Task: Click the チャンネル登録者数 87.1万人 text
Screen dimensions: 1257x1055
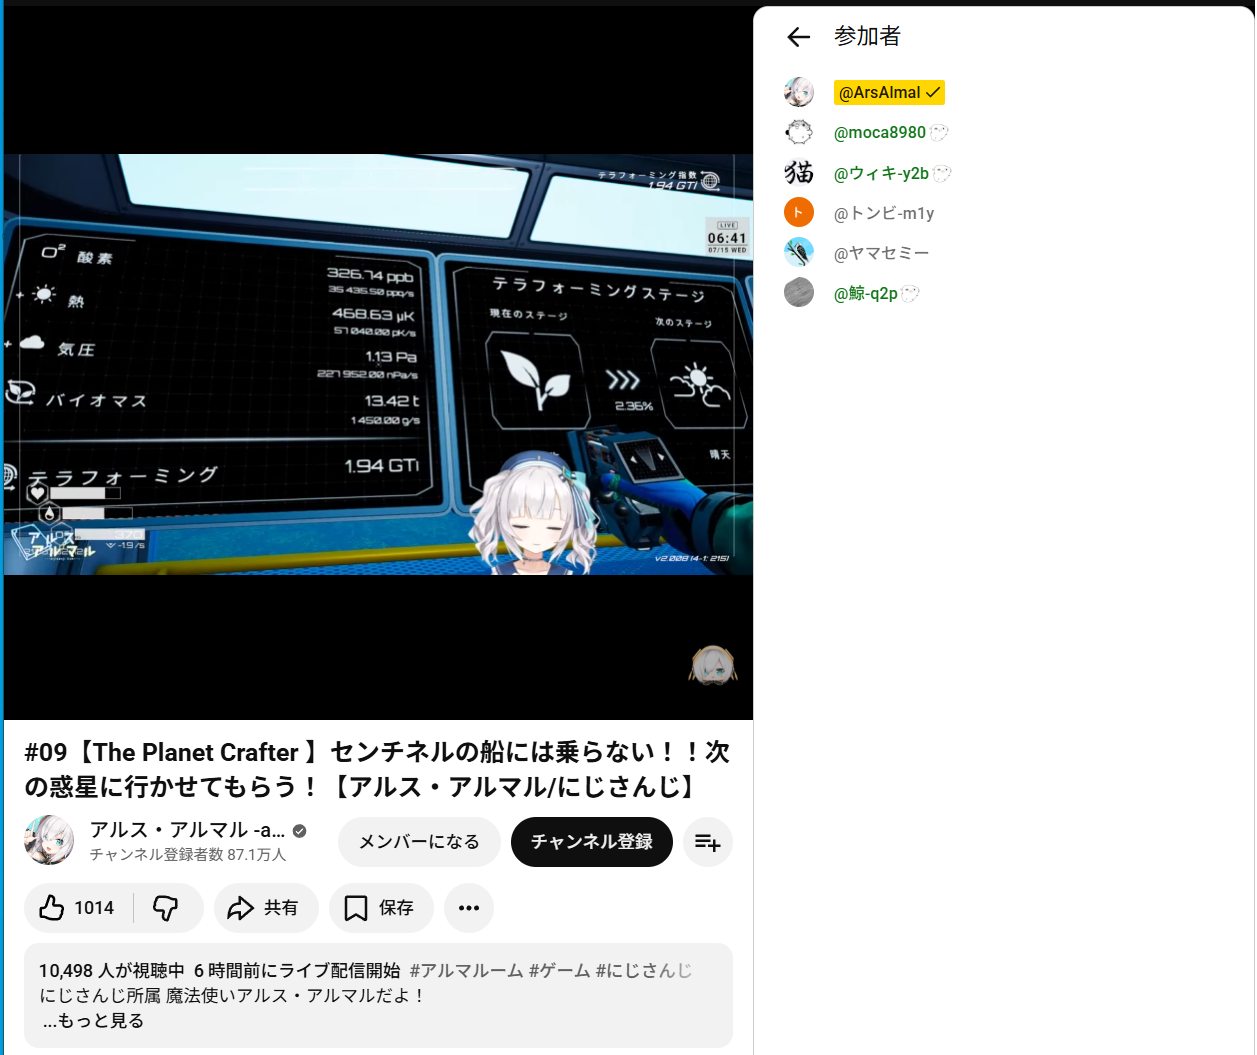Action: 188,855
